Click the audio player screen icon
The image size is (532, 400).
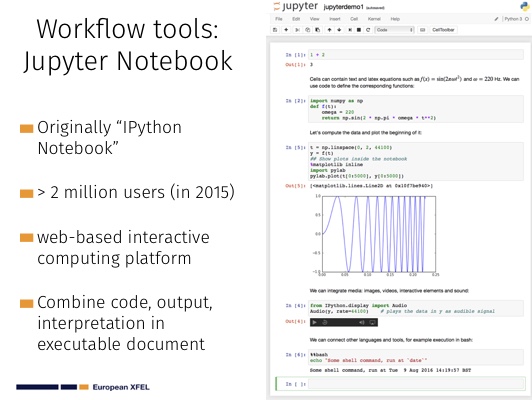point(372,322)
